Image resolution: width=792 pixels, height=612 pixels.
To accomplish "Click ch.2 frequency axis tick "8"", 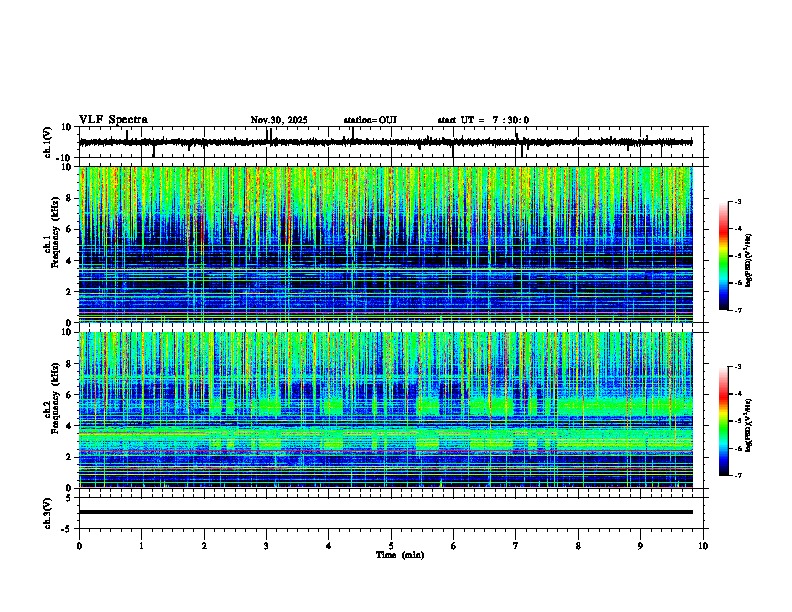I will tap(69, 364).
